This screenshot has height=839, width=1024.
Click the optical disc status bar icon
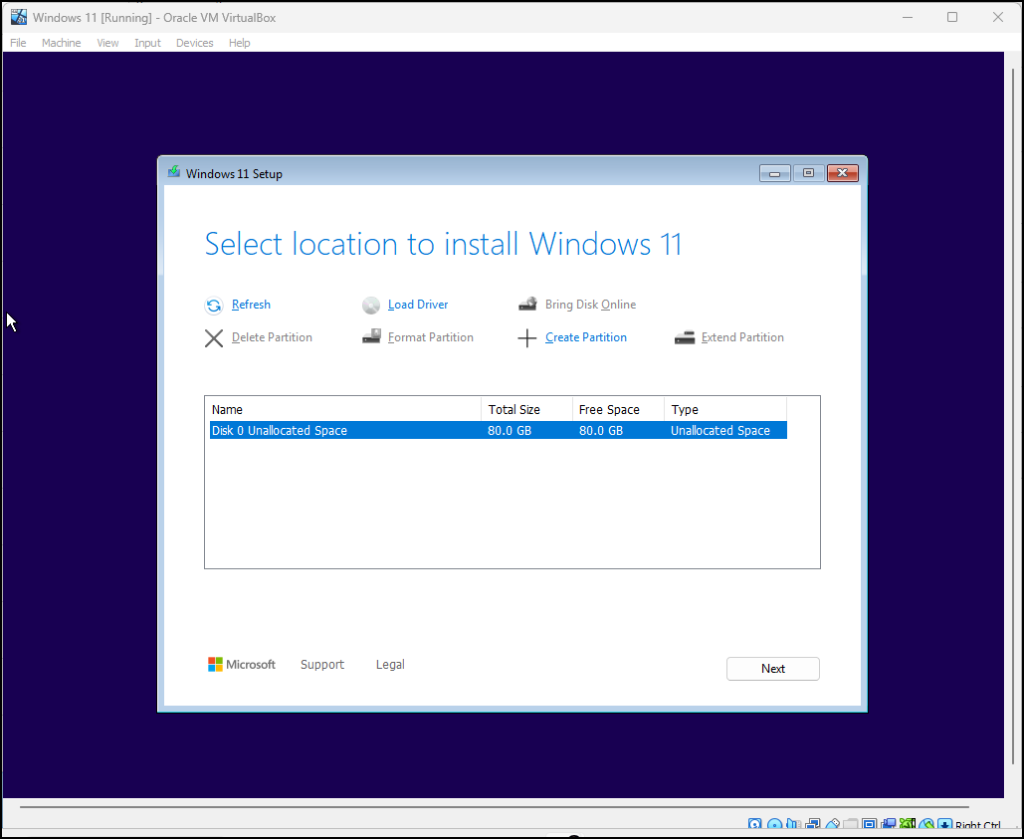point(775,824)
